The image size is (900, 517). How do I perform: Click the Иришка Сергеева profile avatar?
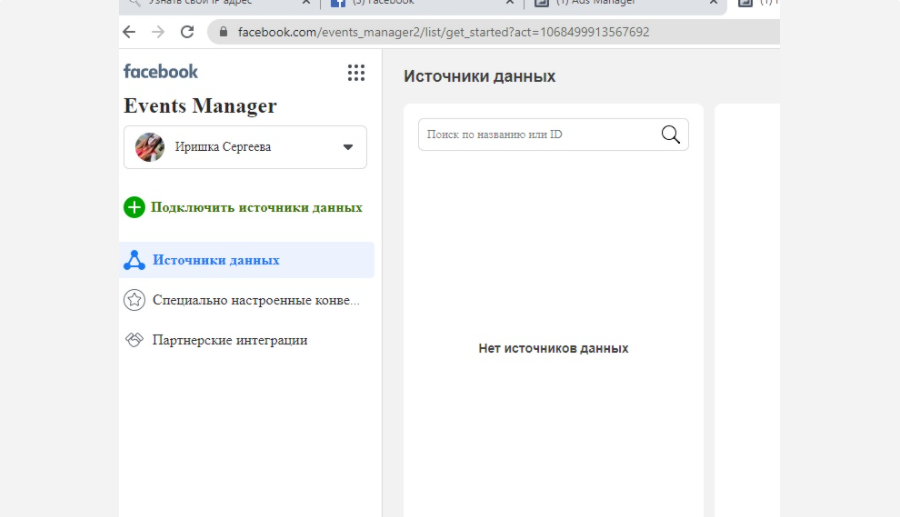150,147
